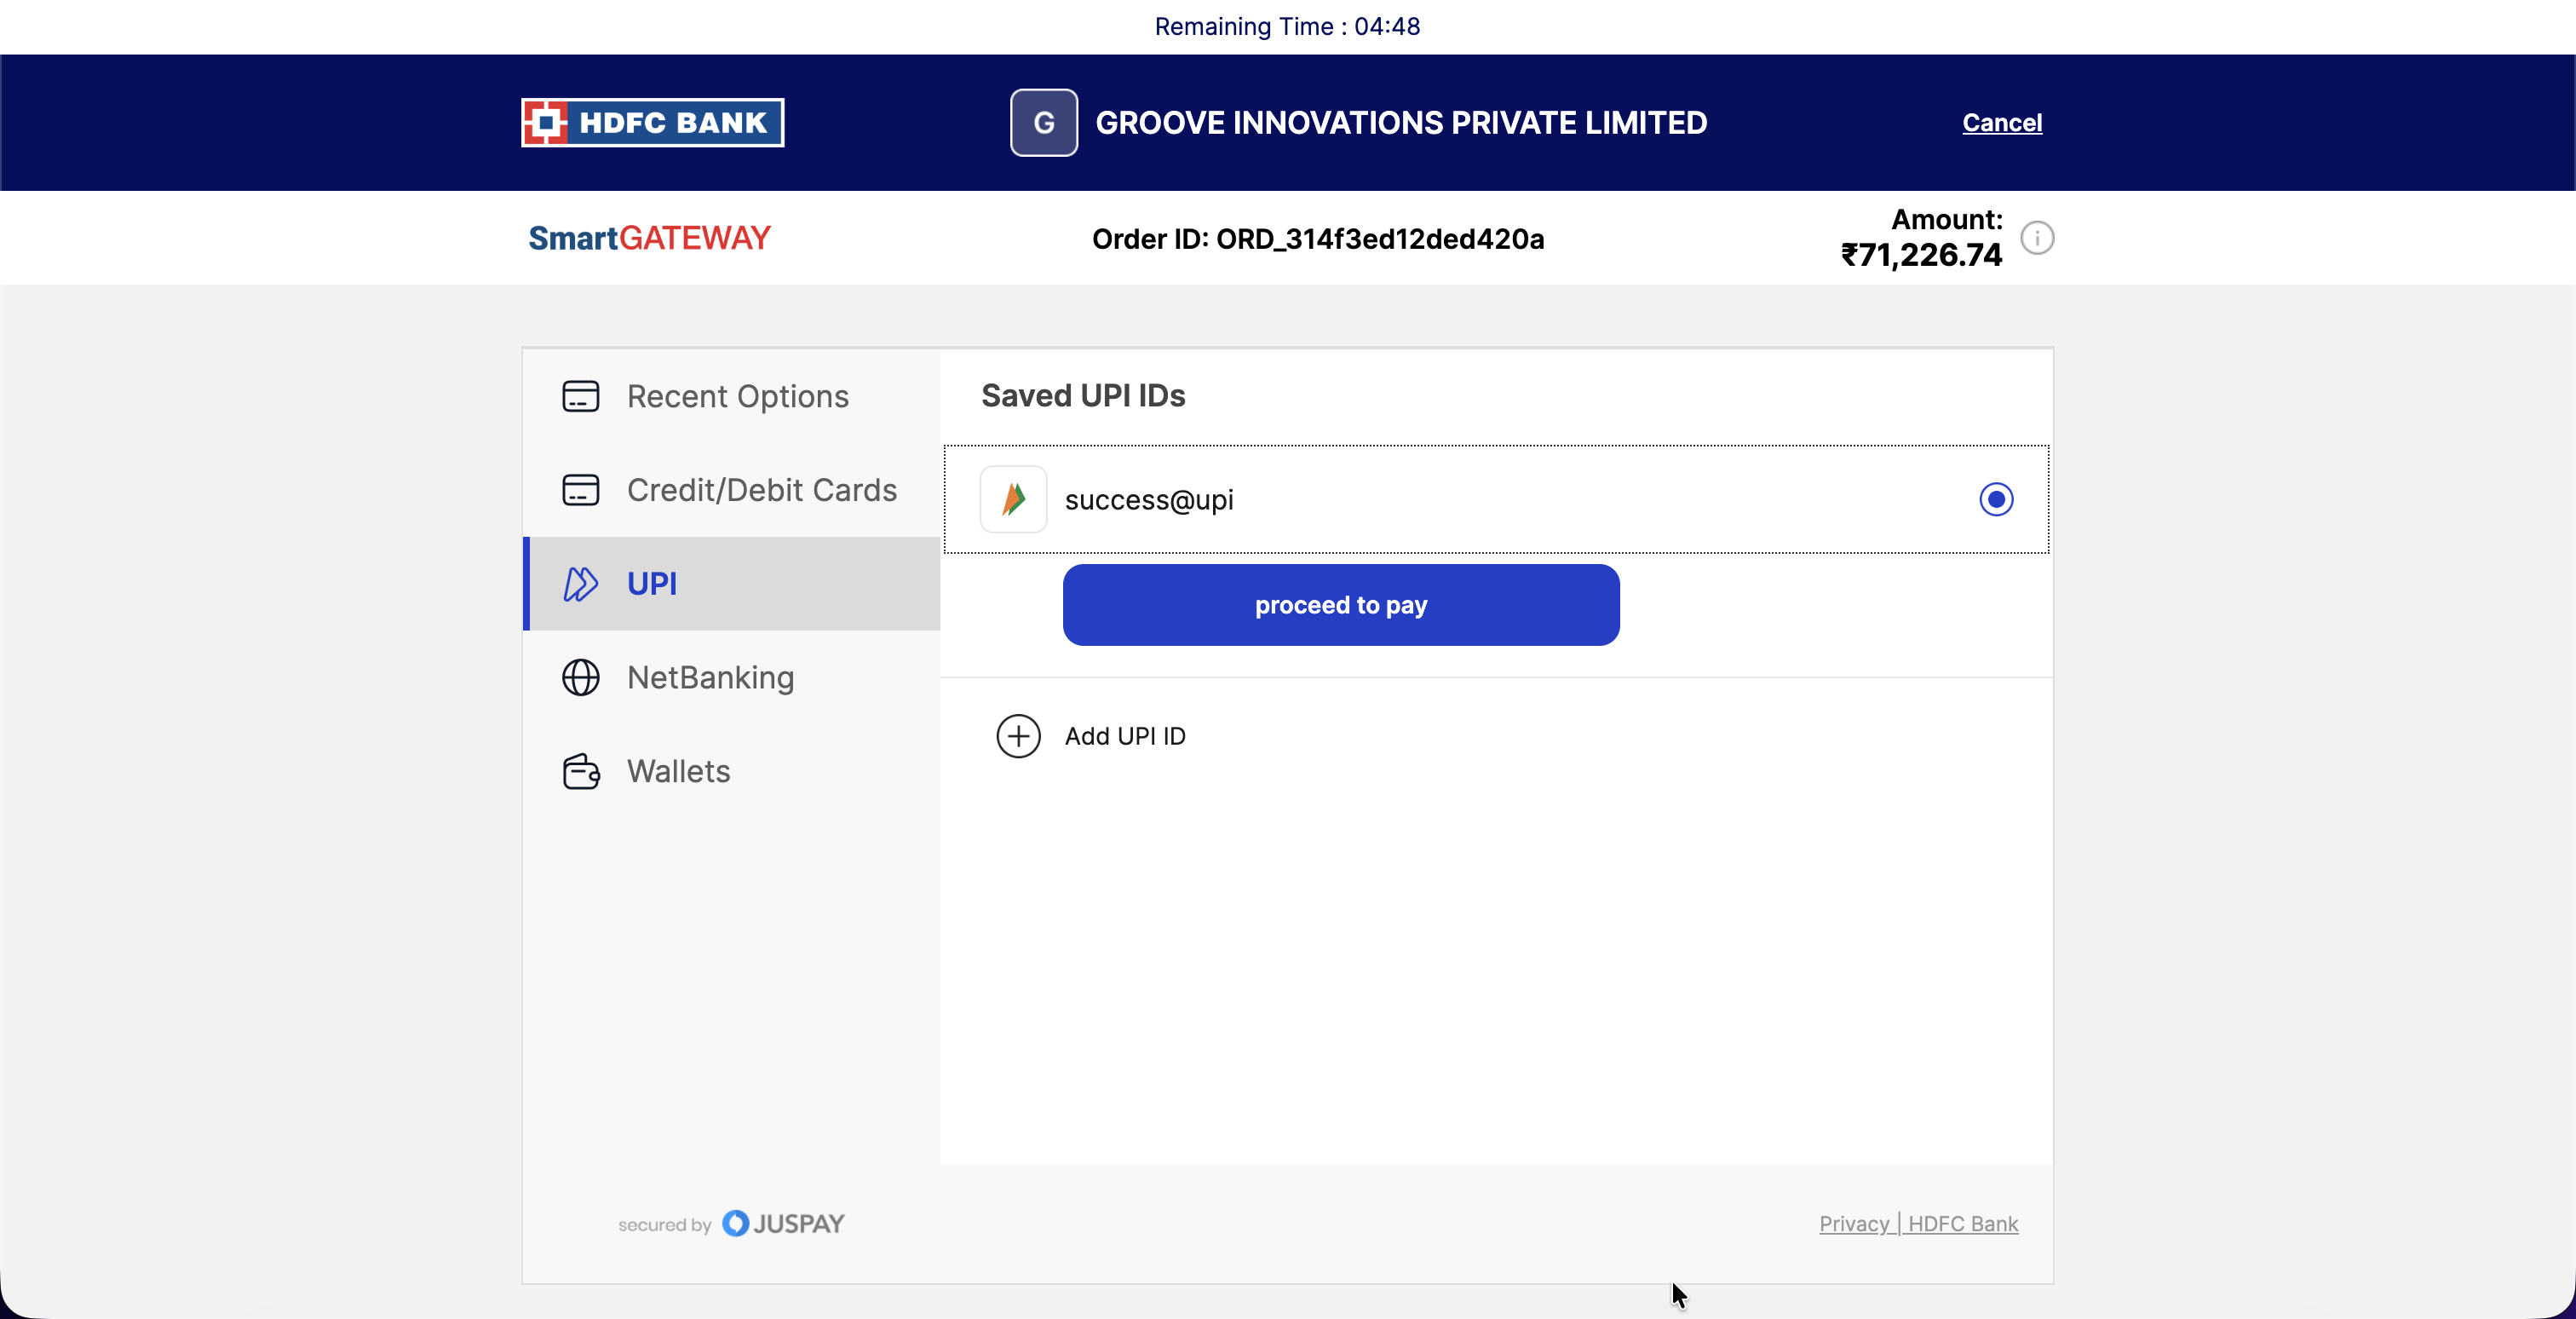The width and height of the screenshot is (2576, 1319).
Task: Click the G merchant avatar icon
Action: pyautogui.click(x=1043, y=123)
